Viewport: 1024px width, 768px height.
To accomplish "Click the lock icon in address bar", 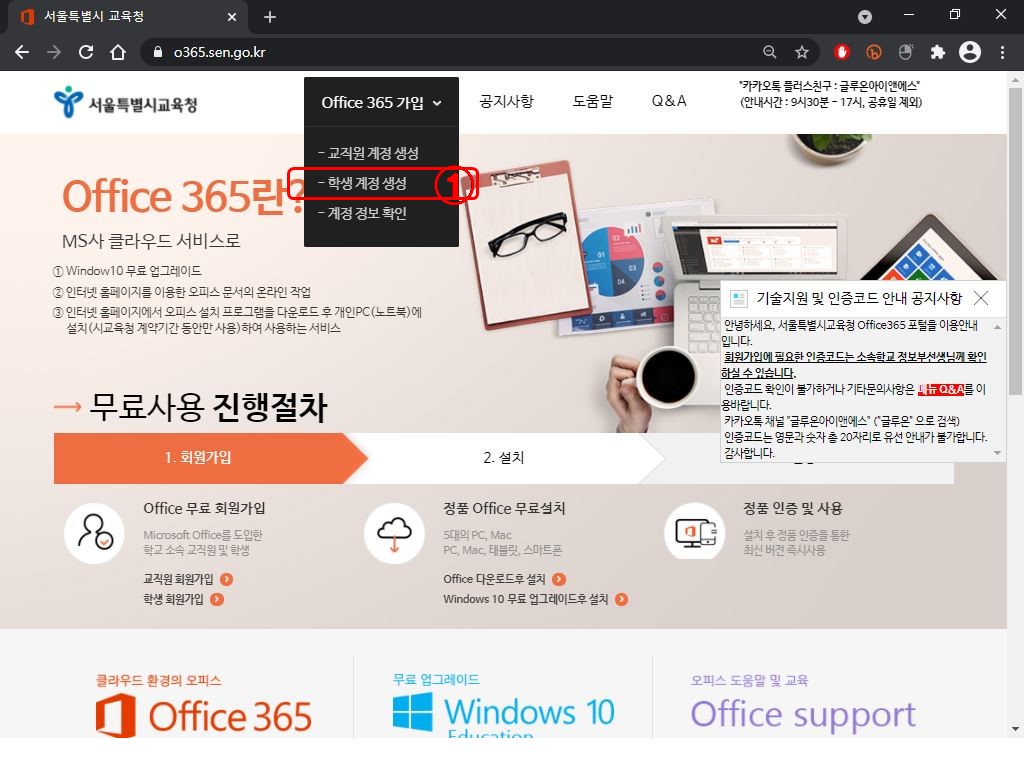I will click(157, 52).
